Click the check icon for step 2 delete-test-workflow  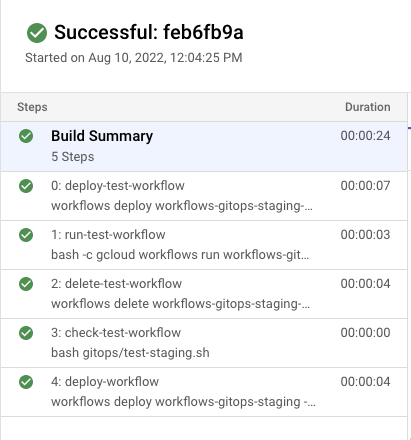click(26, 284)
